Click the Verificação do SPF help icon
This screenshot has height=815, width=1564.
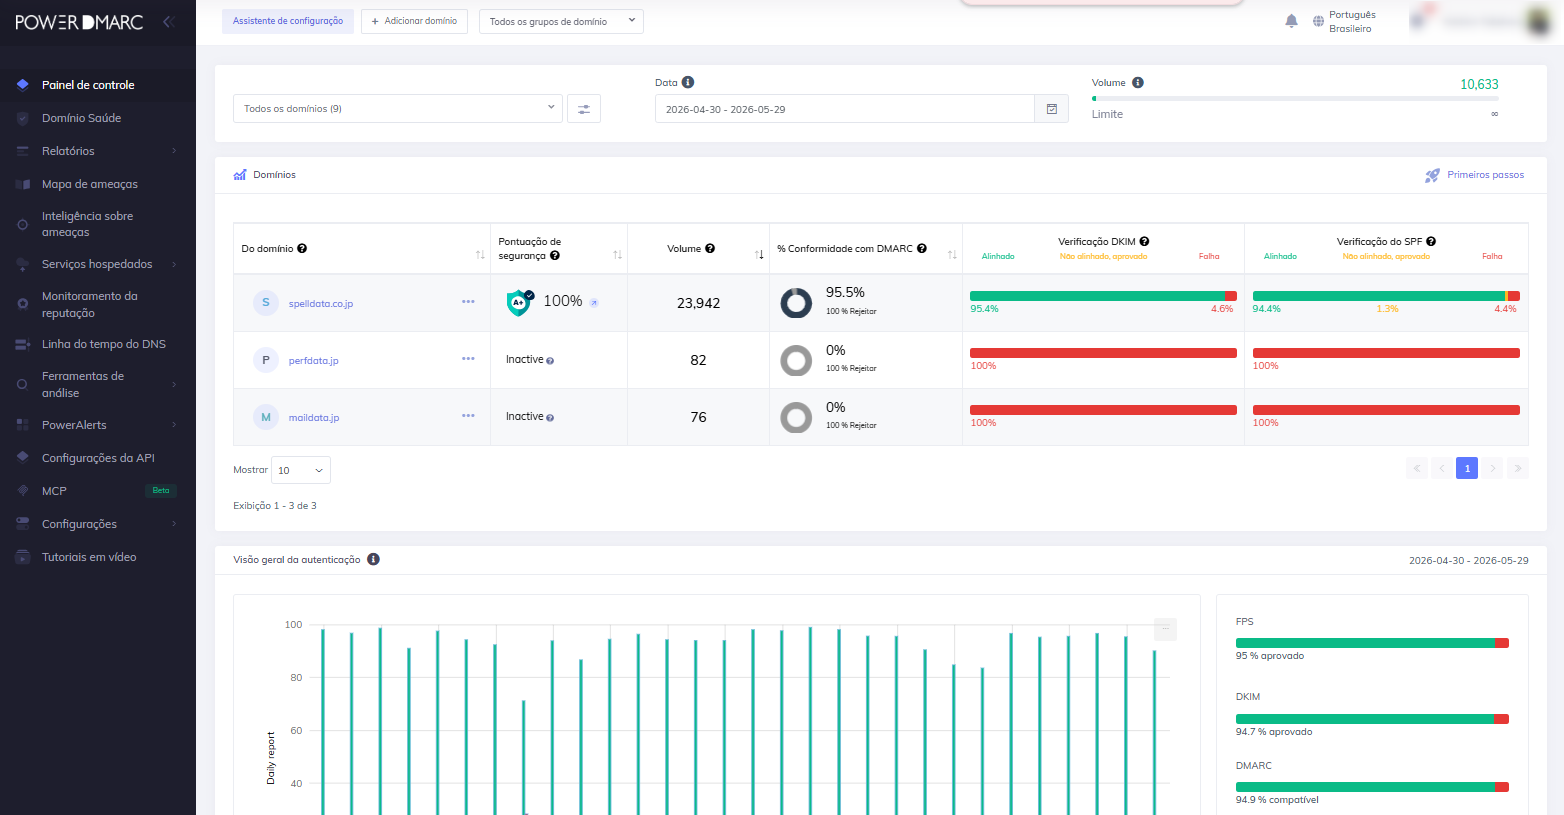pyautogui.click(x=1431, y=241)
